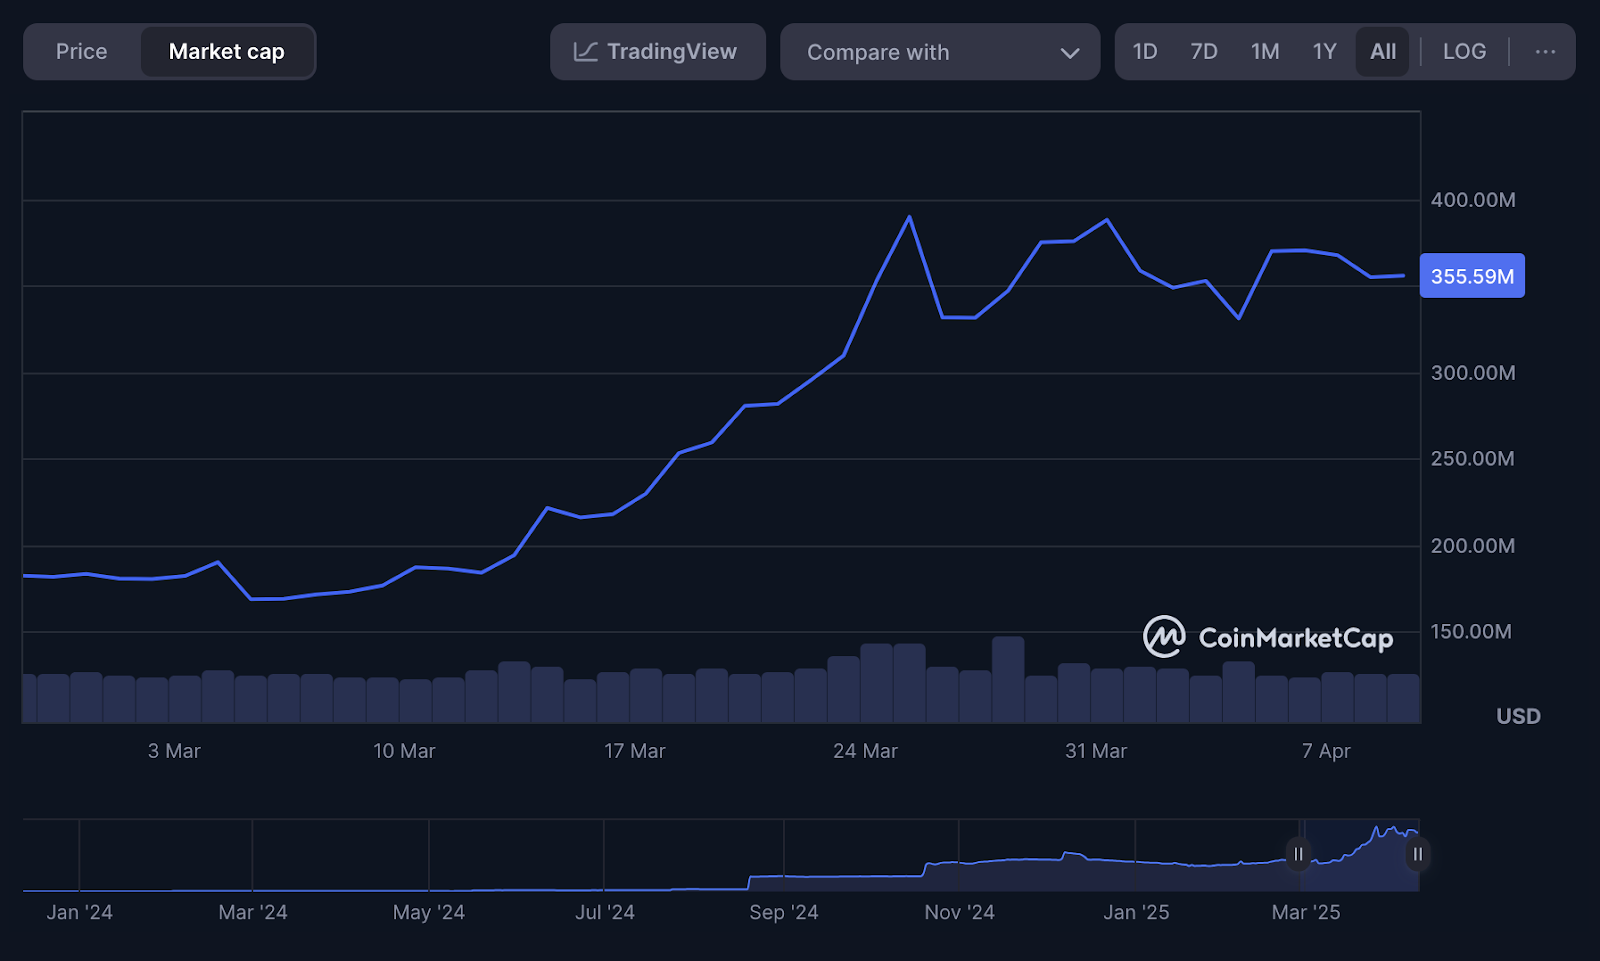
Task: Set time range to 1D
Action: (1145, 52)
